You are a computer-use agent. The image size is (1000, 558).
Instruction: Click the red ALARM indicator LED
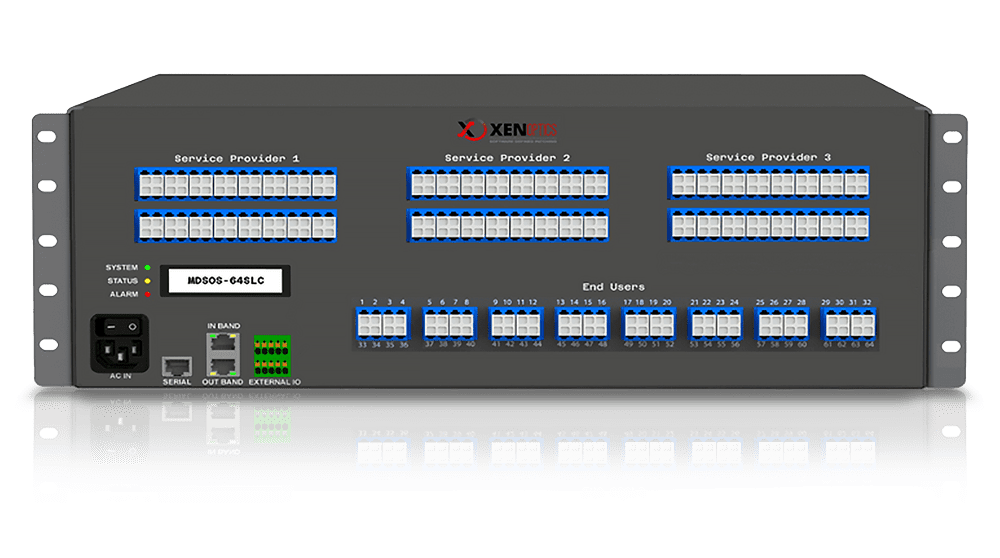147,294
